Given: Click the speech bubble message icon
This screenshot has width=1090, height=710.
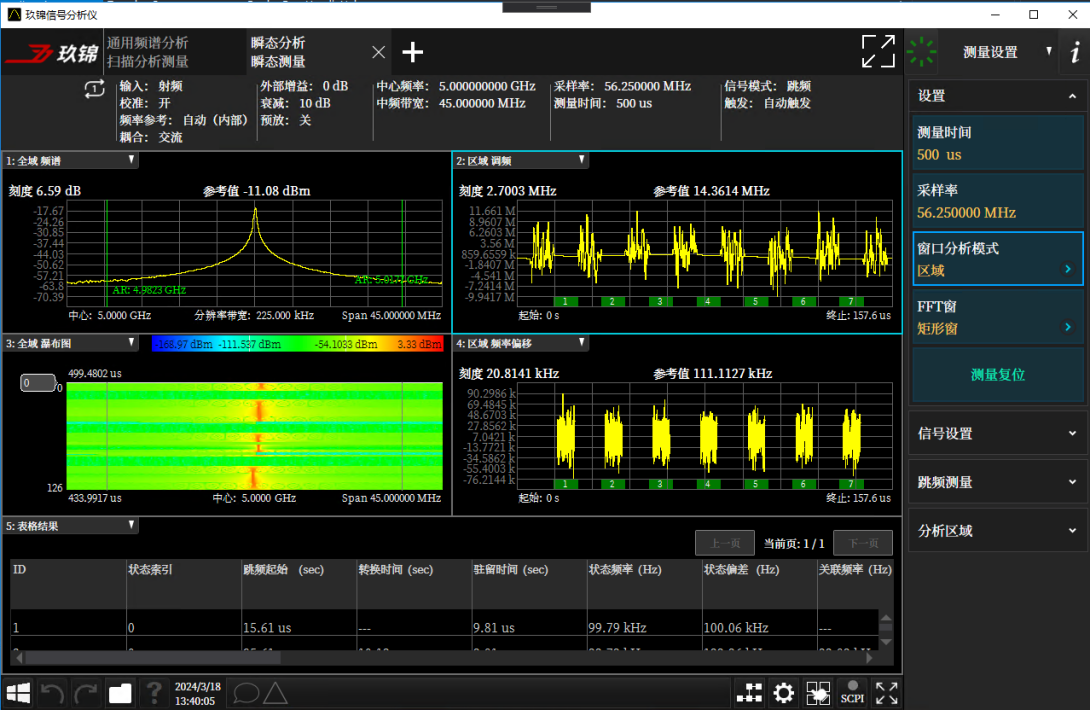Looking at the screenshot, I should 246,693.
